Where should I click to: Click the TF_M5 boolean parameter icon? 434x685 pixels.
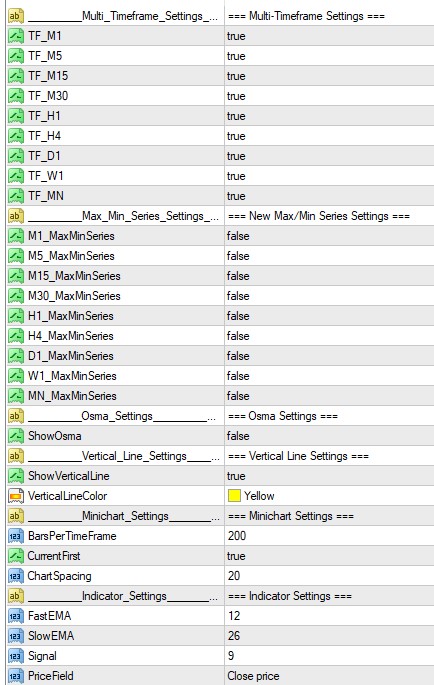click(16, 56)
